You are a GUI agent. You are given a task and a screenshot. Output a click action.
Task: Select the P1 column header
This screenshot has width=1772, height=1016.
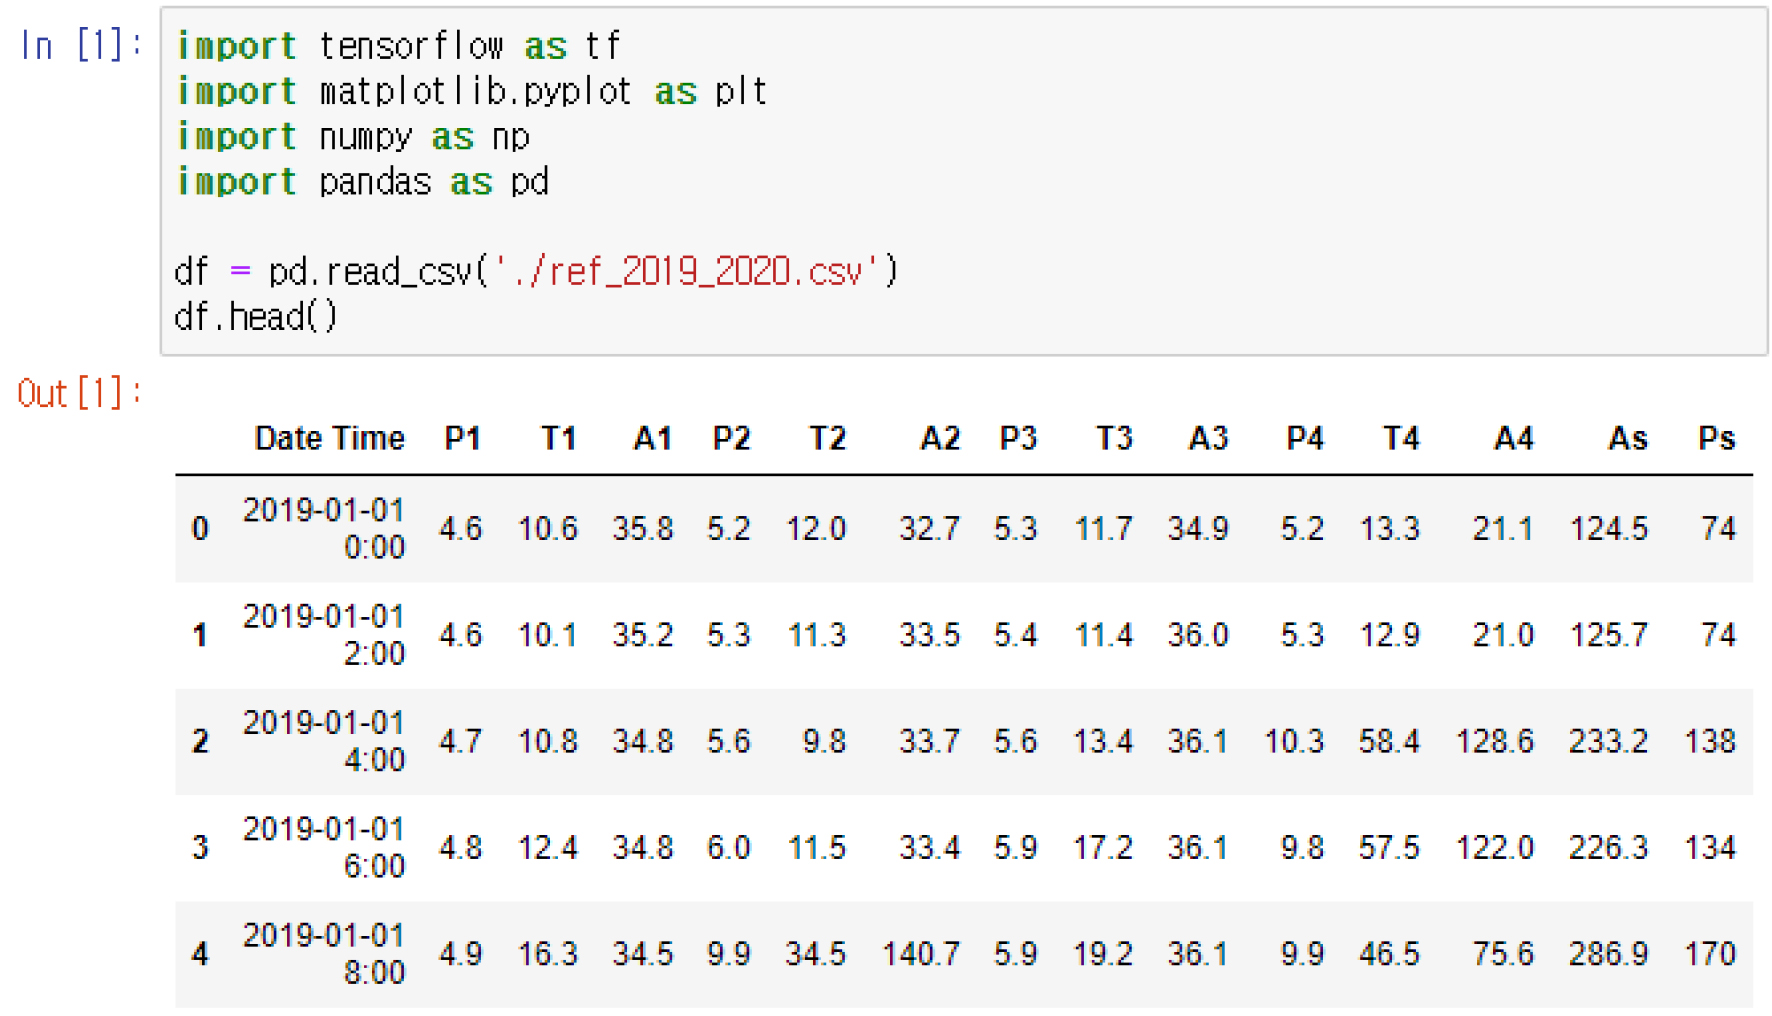(462, 438)
